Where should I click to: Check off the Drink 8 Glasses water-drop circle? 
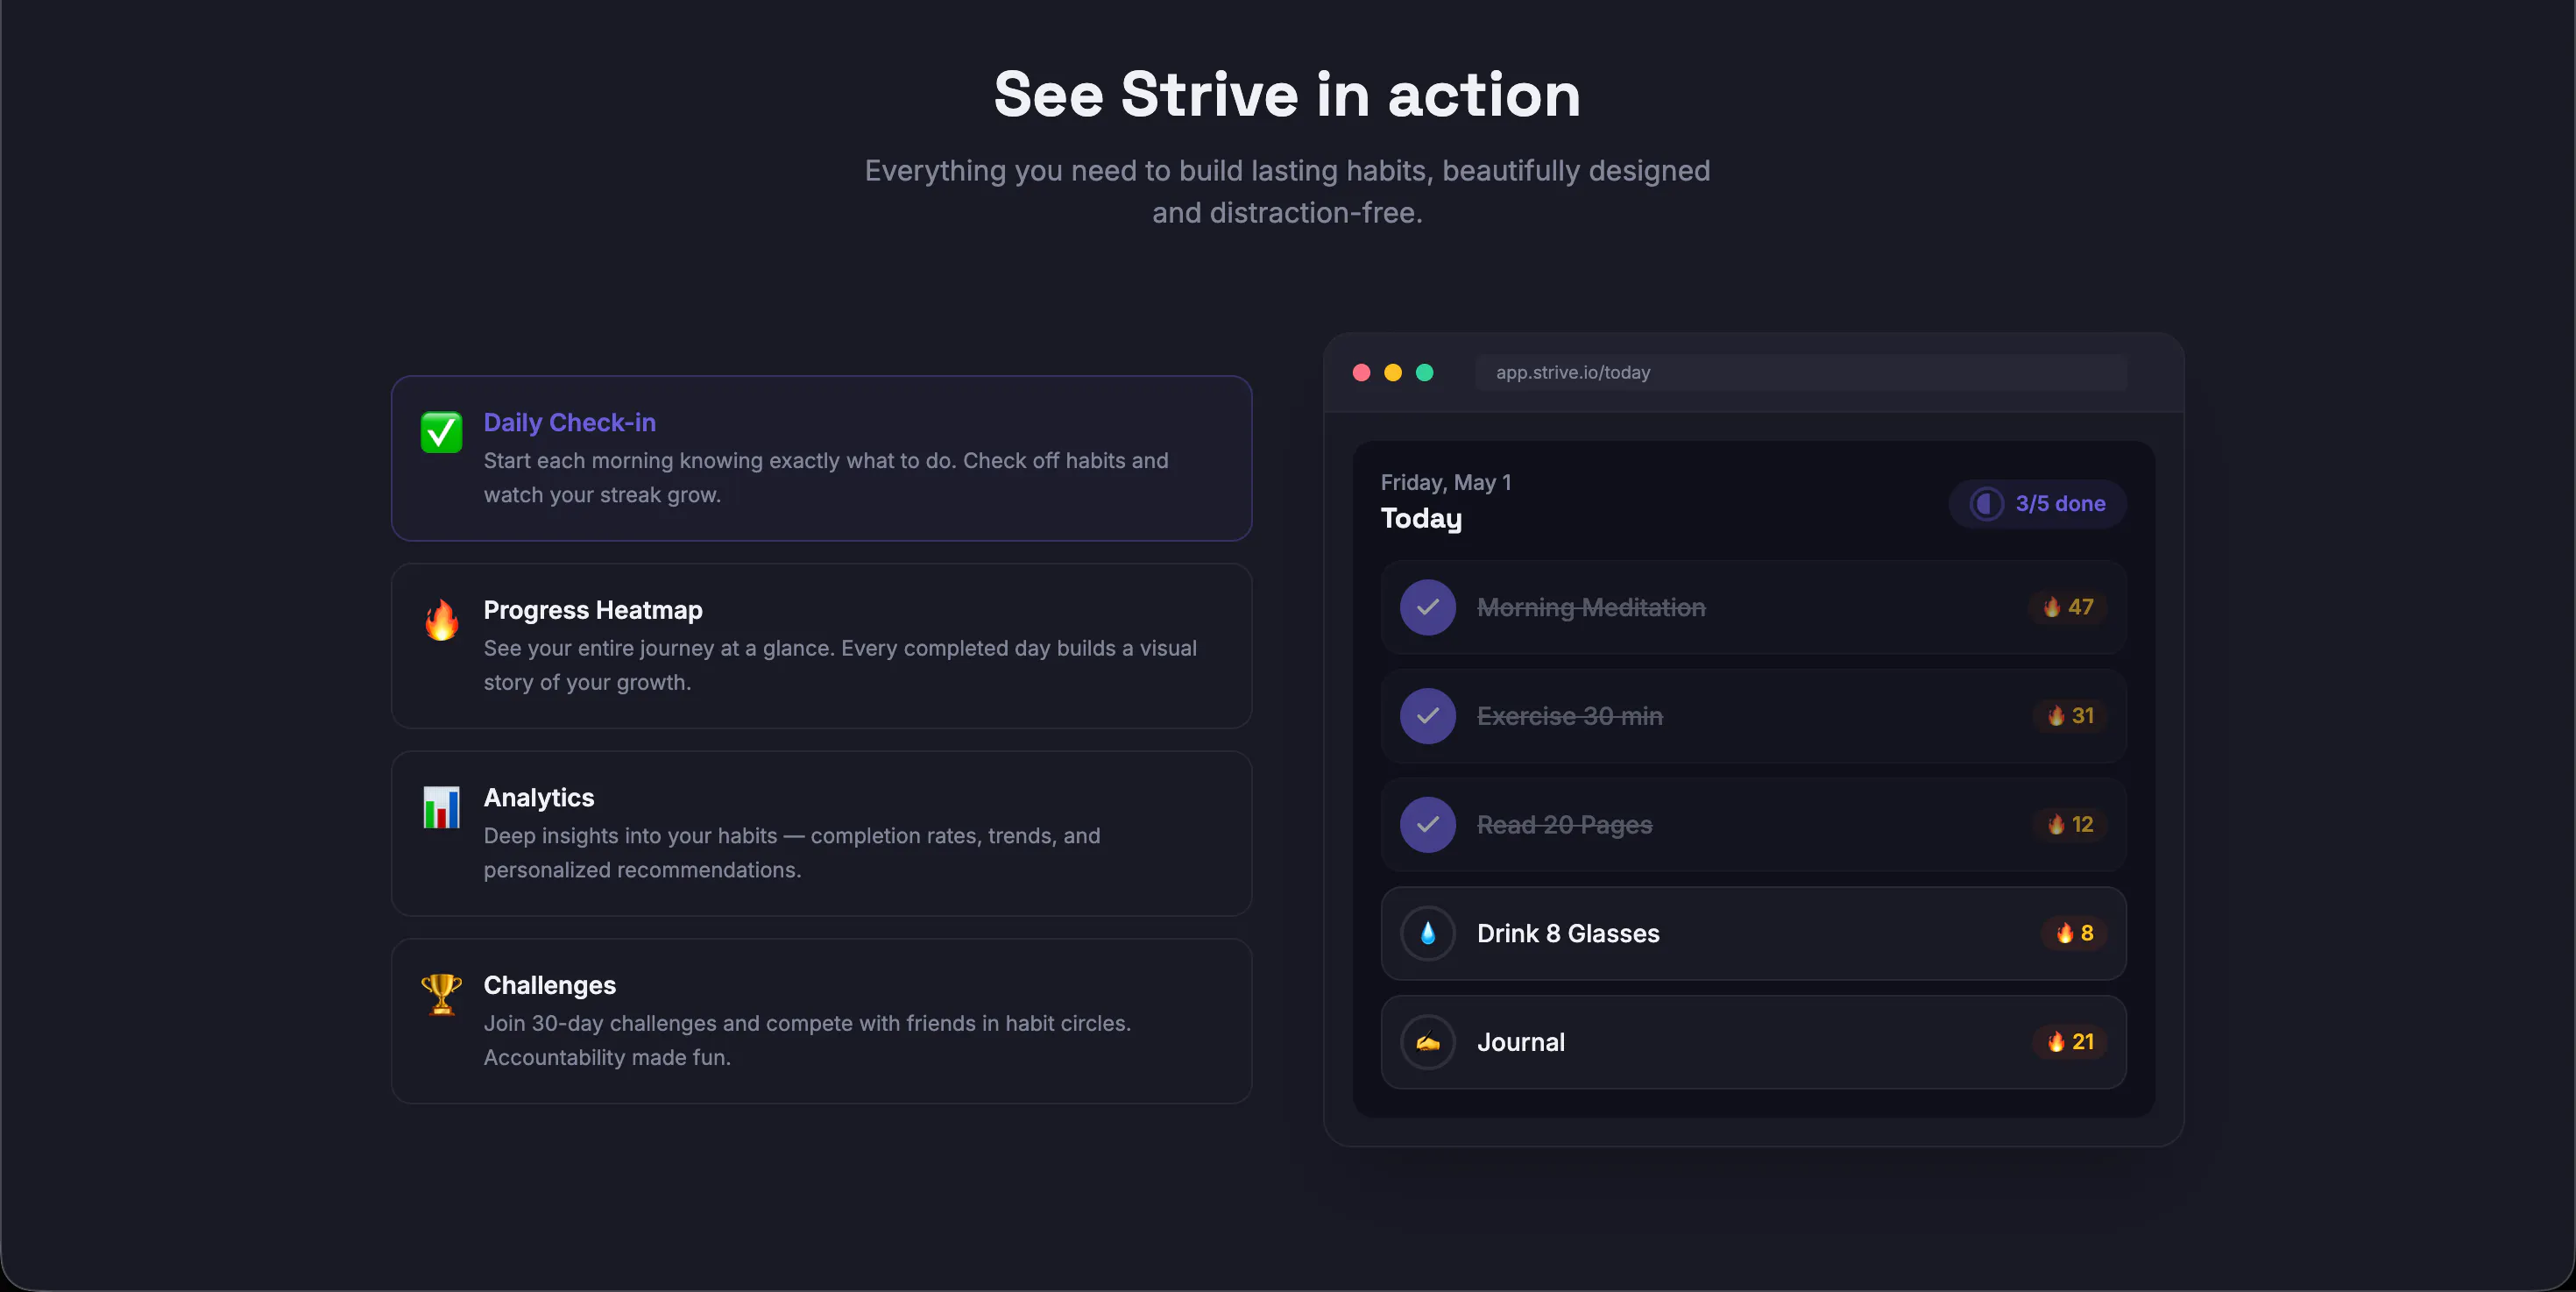1428,933
